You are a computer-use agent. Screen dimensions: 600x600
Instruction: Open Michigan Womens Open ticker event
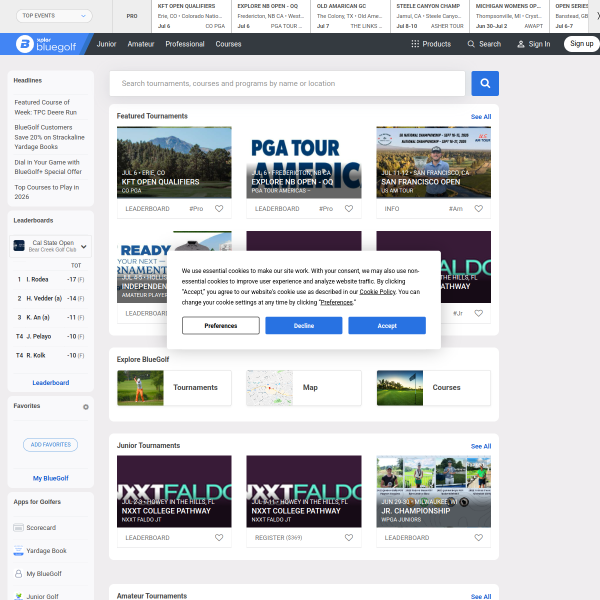coord(509,16)
